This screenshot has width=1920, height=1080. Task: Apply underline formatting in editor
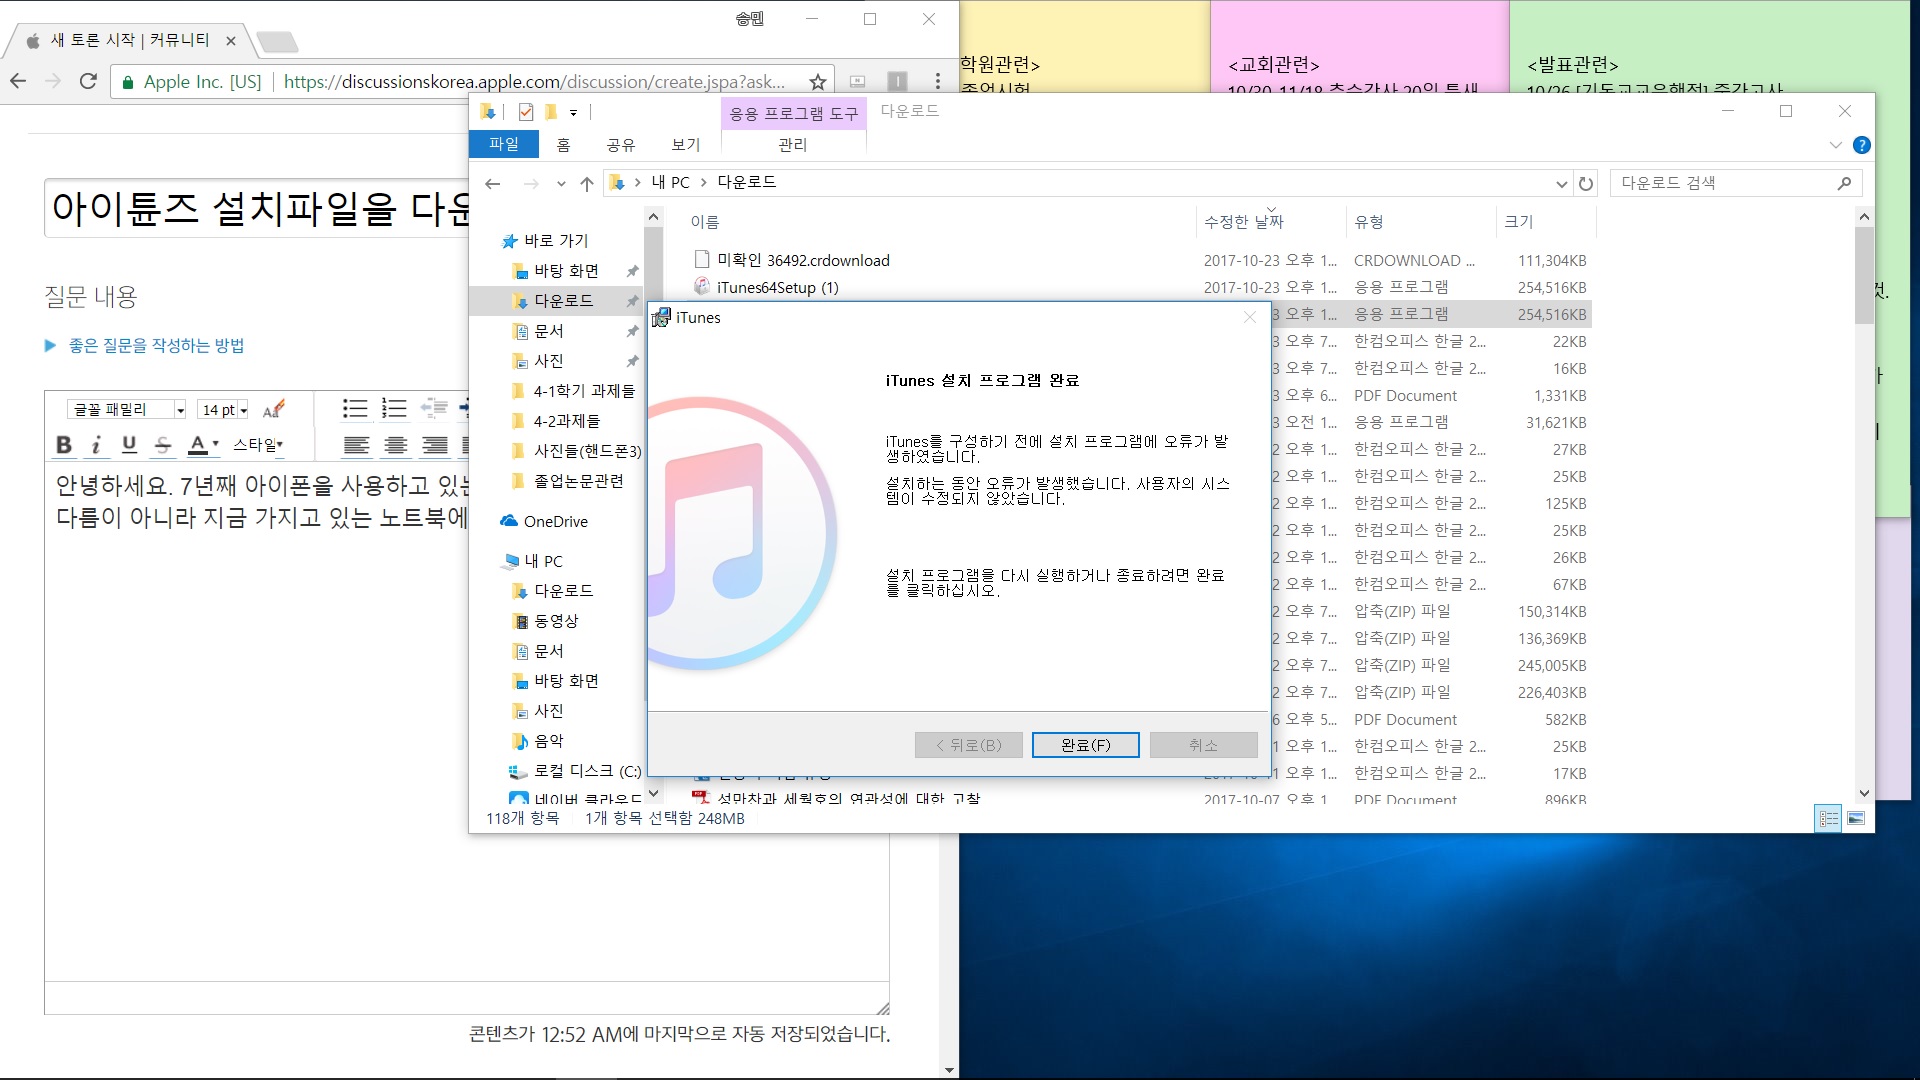(x=129, y=445)
